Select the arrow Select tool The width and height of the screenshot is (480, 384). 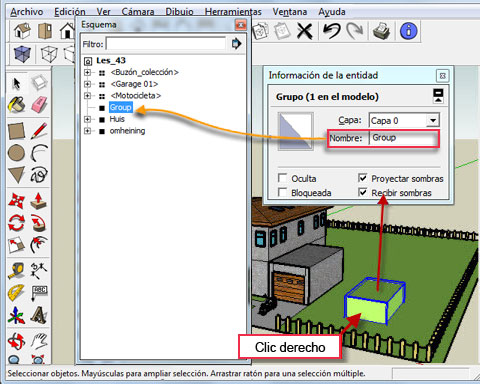click(16, 84)
